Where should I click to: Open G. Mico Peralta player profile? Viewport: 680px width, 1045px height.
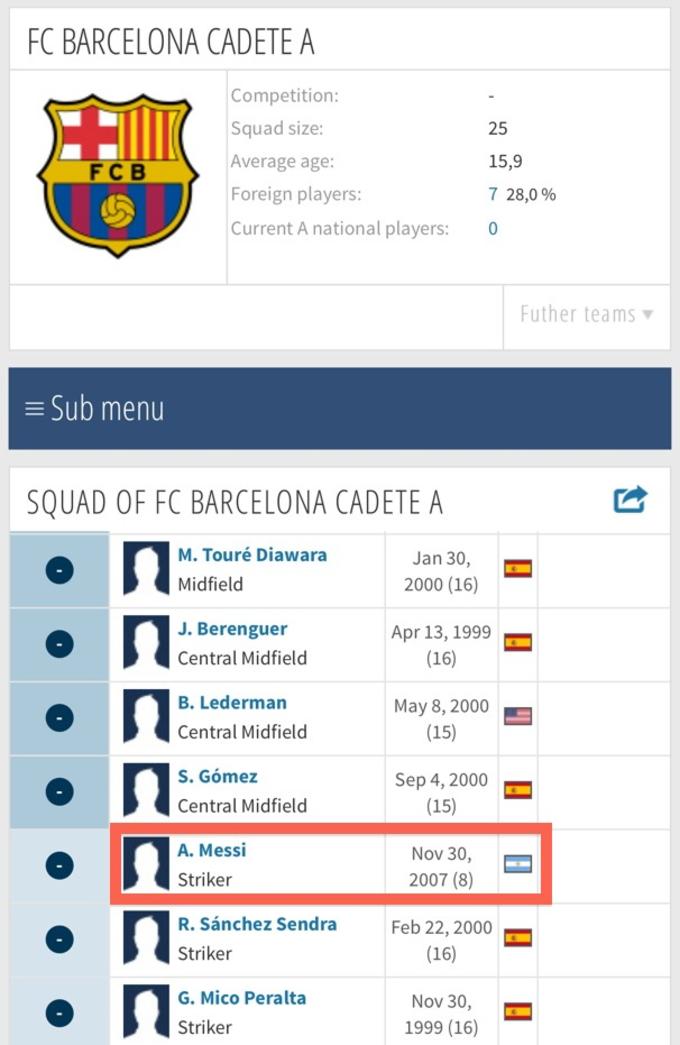coord(242,998)
